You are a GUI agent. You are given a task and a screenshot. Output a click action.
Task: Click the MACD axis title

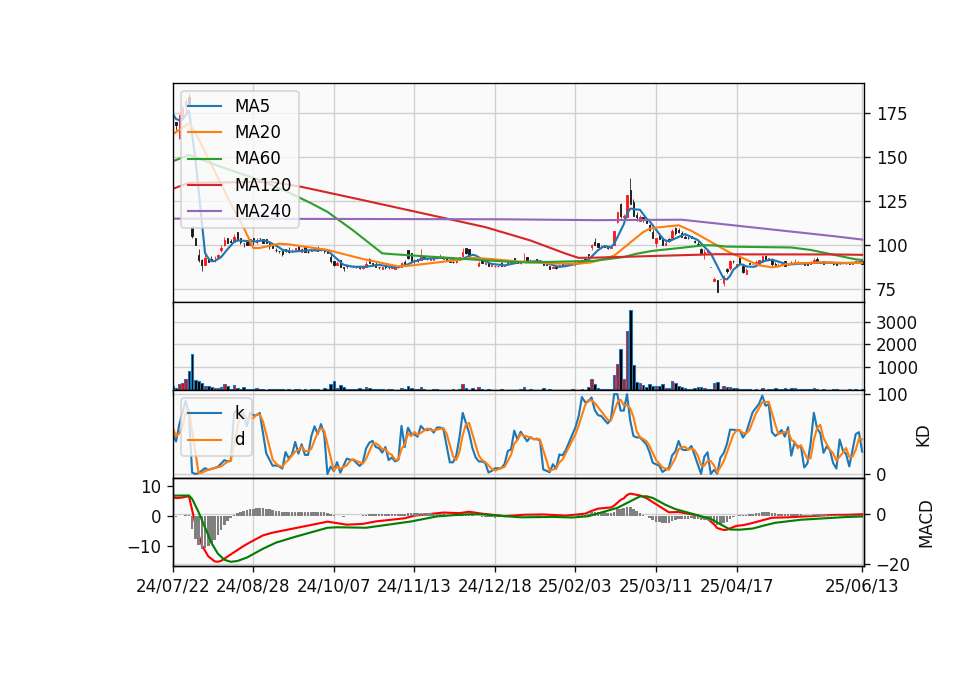point(925,525)
